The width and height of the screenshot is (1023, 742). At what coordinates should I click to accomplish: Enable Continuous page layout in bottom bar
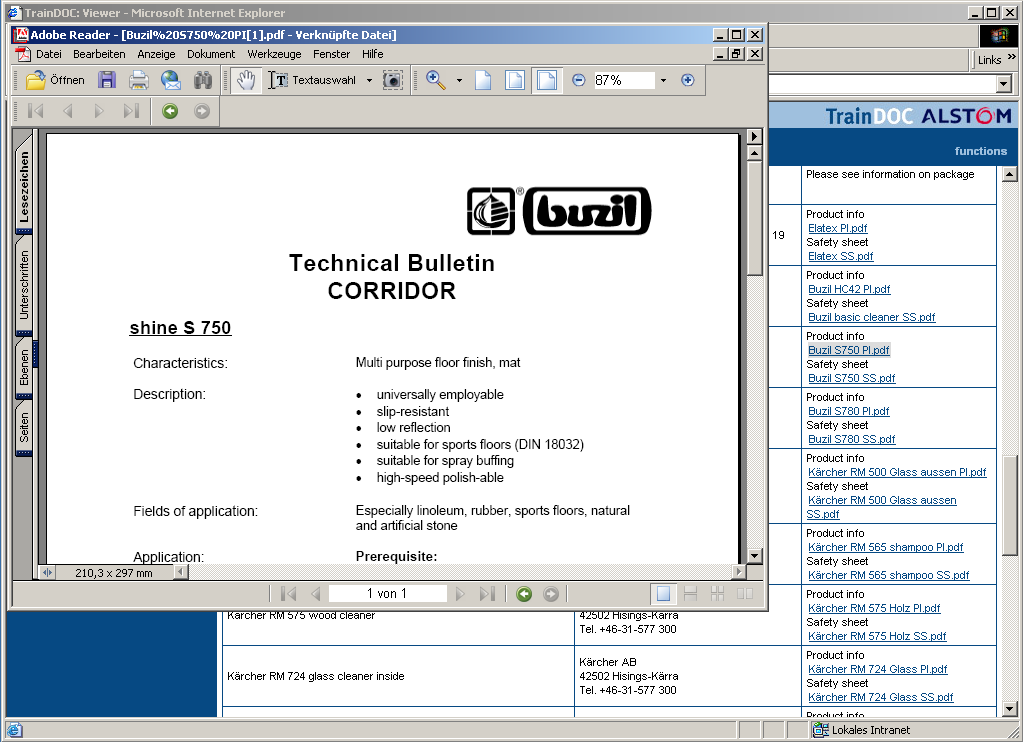tap(690, 594)
